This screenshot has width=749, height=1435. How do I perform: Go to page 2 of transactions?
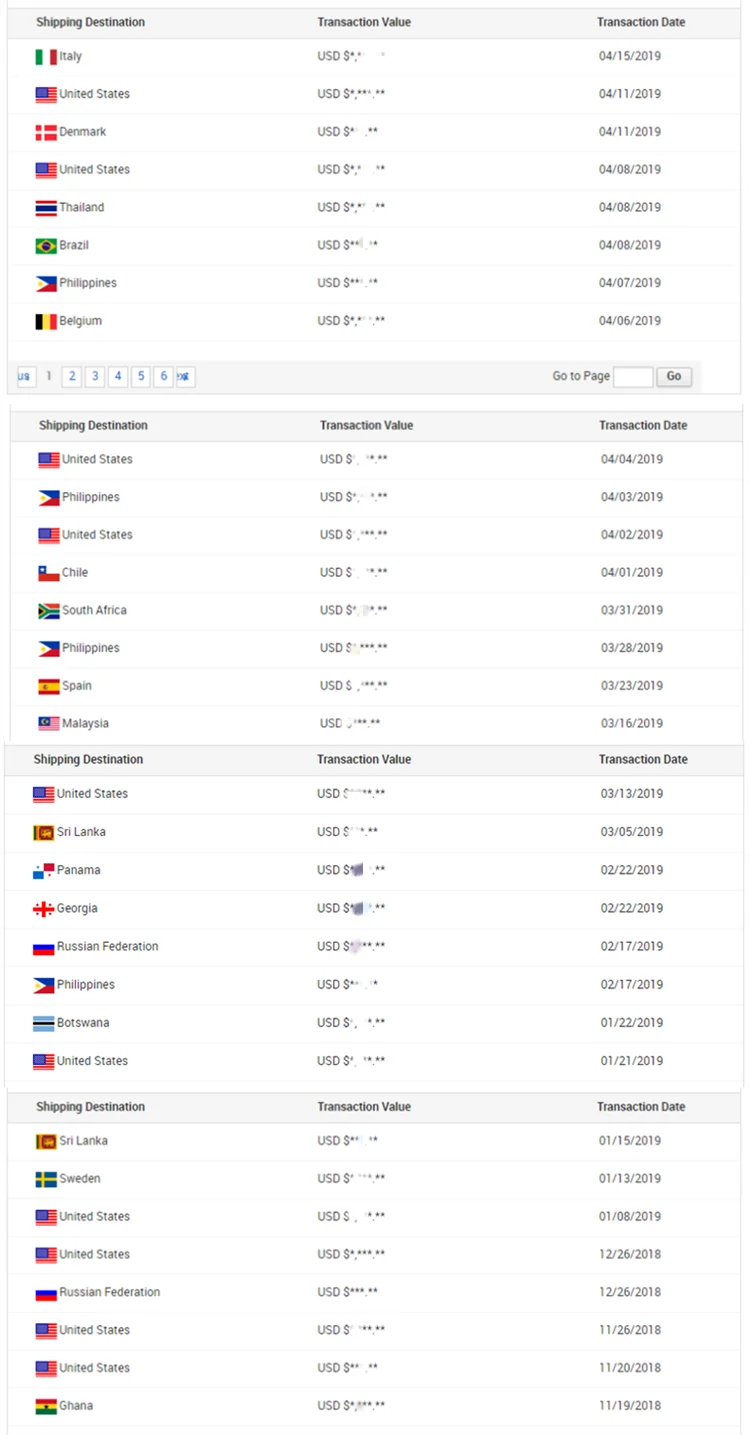point(71,377)
